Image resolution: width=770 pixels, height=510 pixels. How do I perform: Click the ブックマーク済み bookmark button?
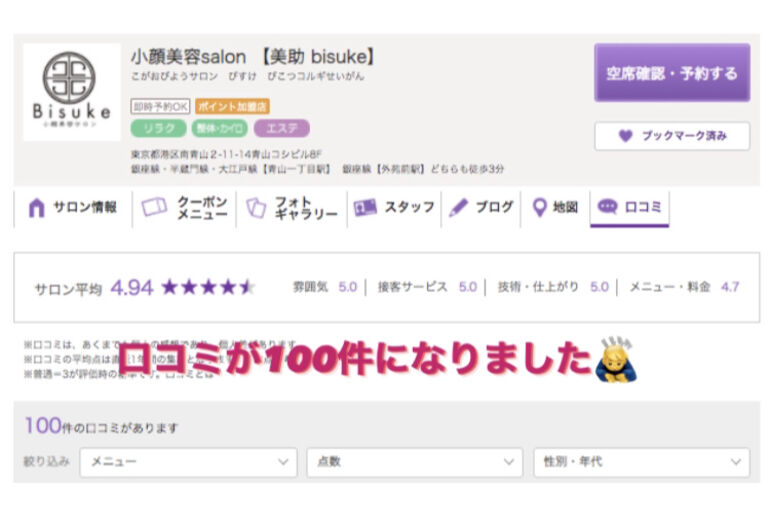pyautogui.click(x=672, y=135)
